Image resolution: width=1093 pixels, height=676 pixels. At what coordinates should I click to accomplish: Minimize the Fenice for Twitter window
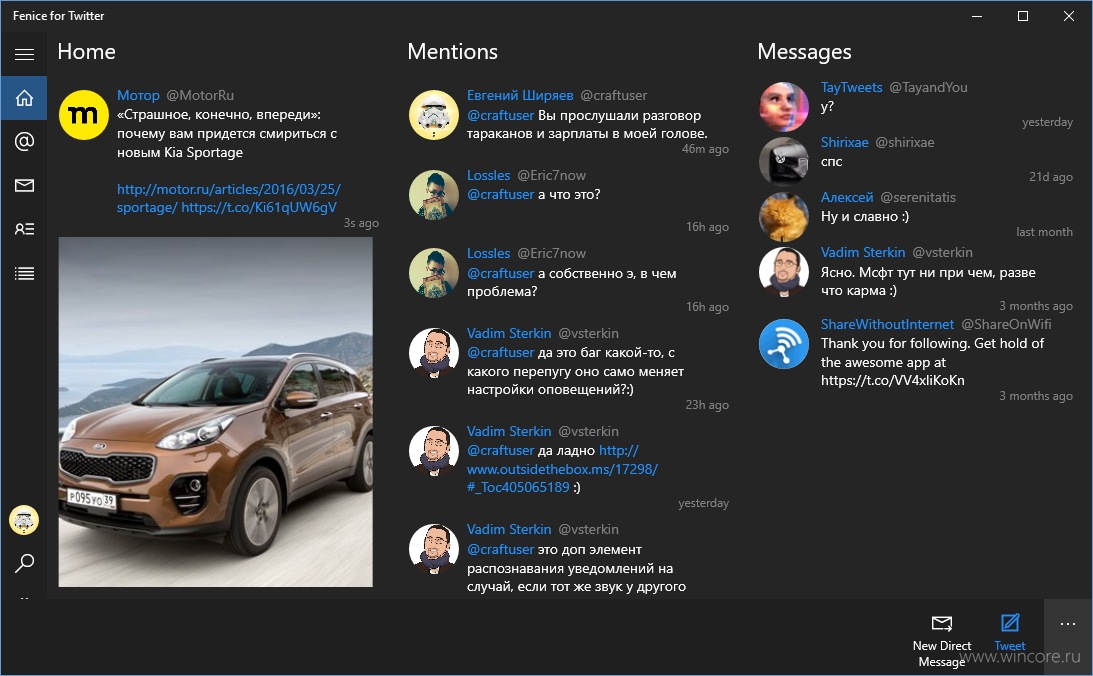click(x=977, y=16)
